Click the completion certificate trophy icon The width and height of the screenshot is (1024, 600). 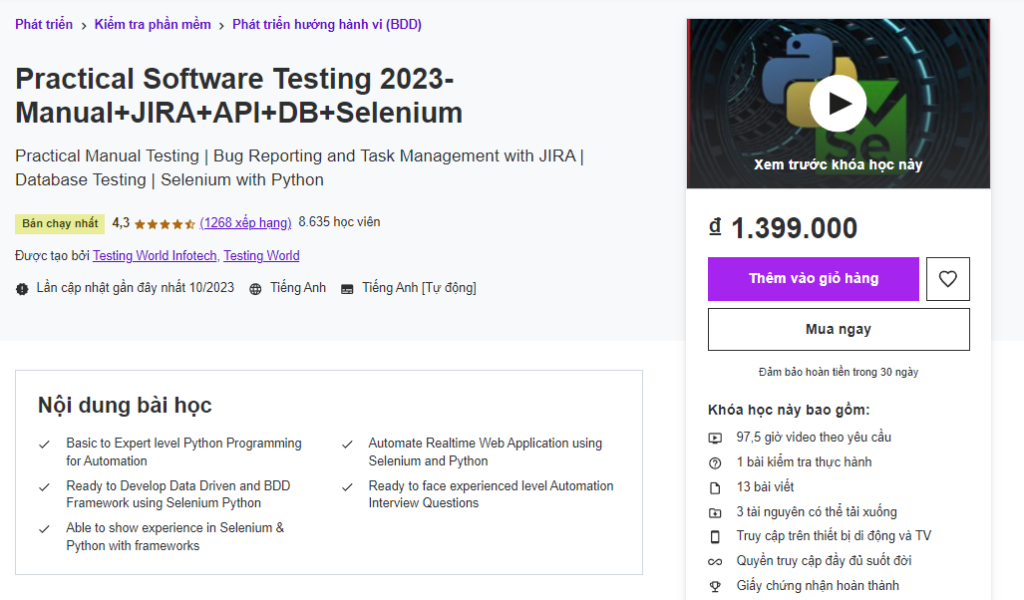[x=715, y=586]
